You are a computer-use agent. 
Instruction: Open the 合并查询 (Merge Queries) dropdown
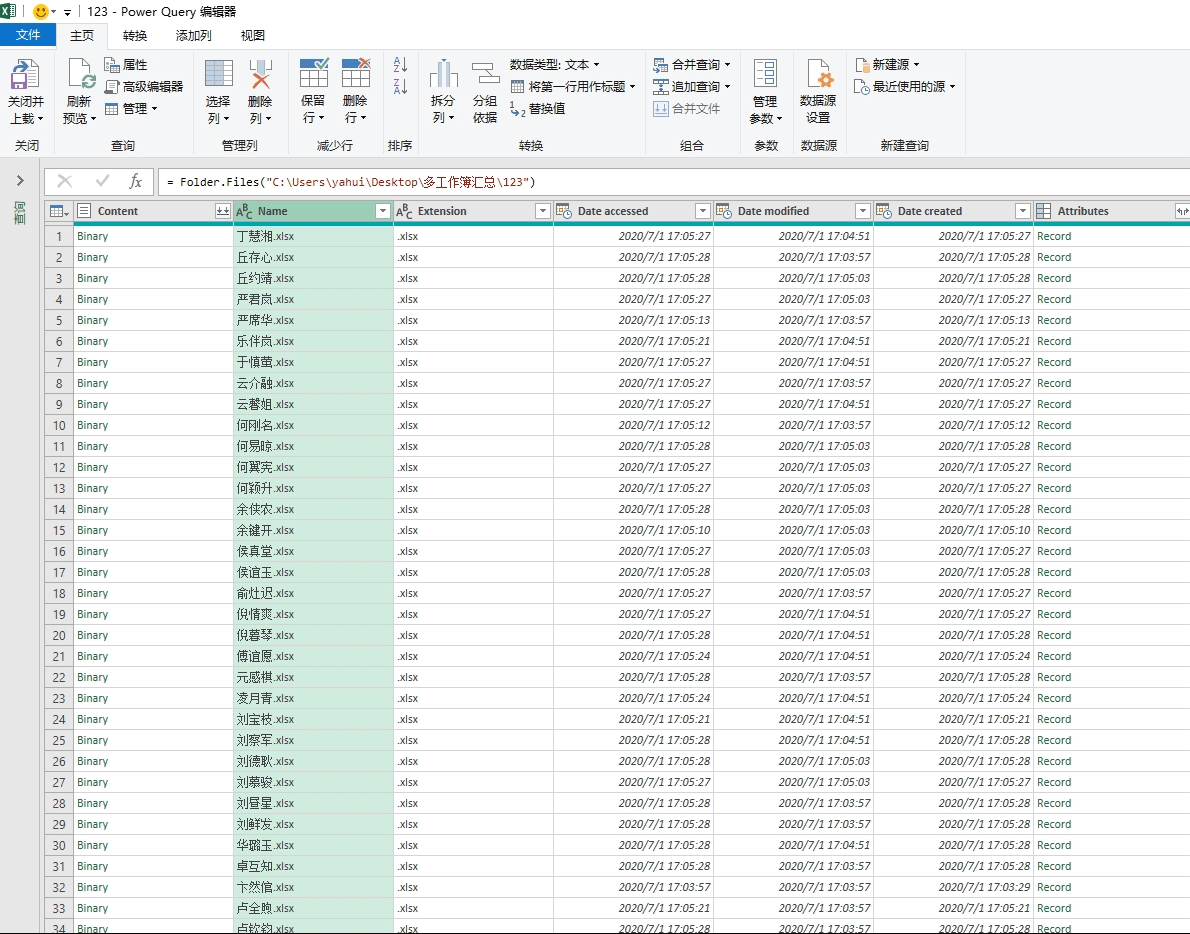[x=691, y=64]
